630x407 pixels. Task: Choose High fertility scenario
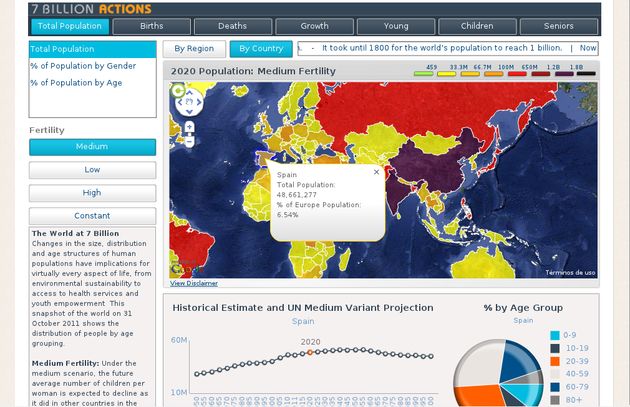[92, 193]
